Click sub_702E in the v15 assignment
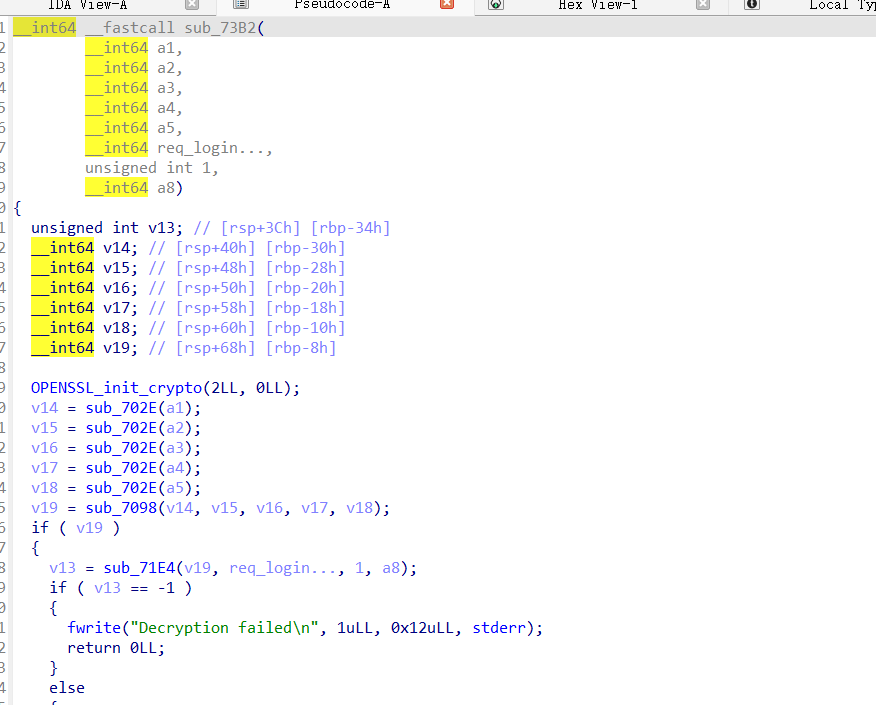876x705 pixels. [x=121, y=428]
